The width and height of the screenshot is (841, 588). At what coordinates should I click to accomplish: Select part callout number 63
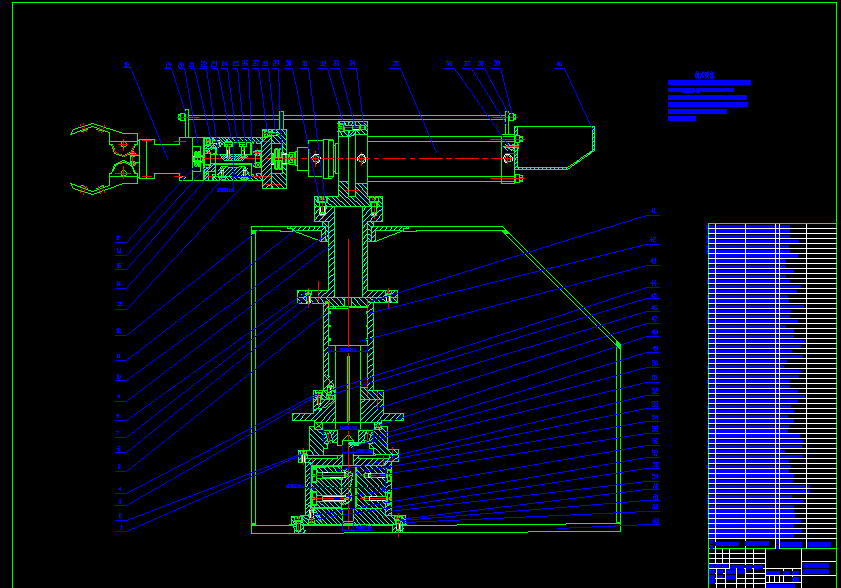tap(656, 521)
